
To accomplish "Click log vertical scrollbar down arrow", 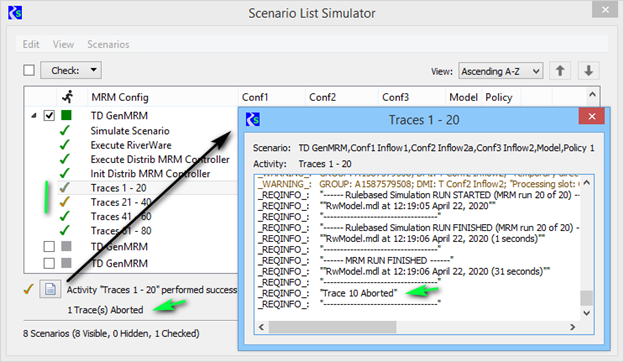I will 587,313.
